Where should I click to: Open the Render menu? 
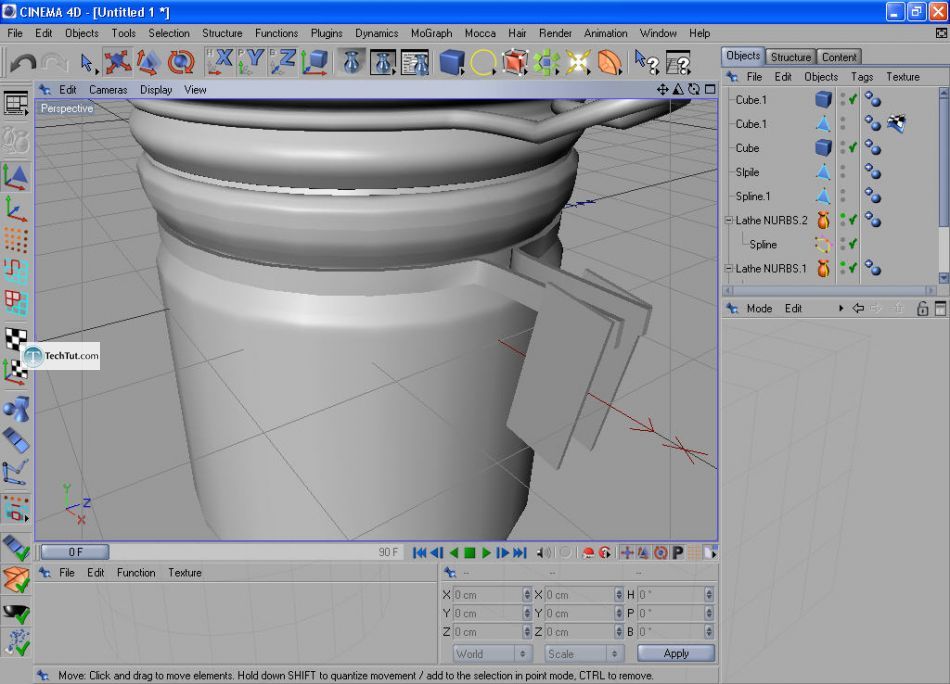pos(555,33)
